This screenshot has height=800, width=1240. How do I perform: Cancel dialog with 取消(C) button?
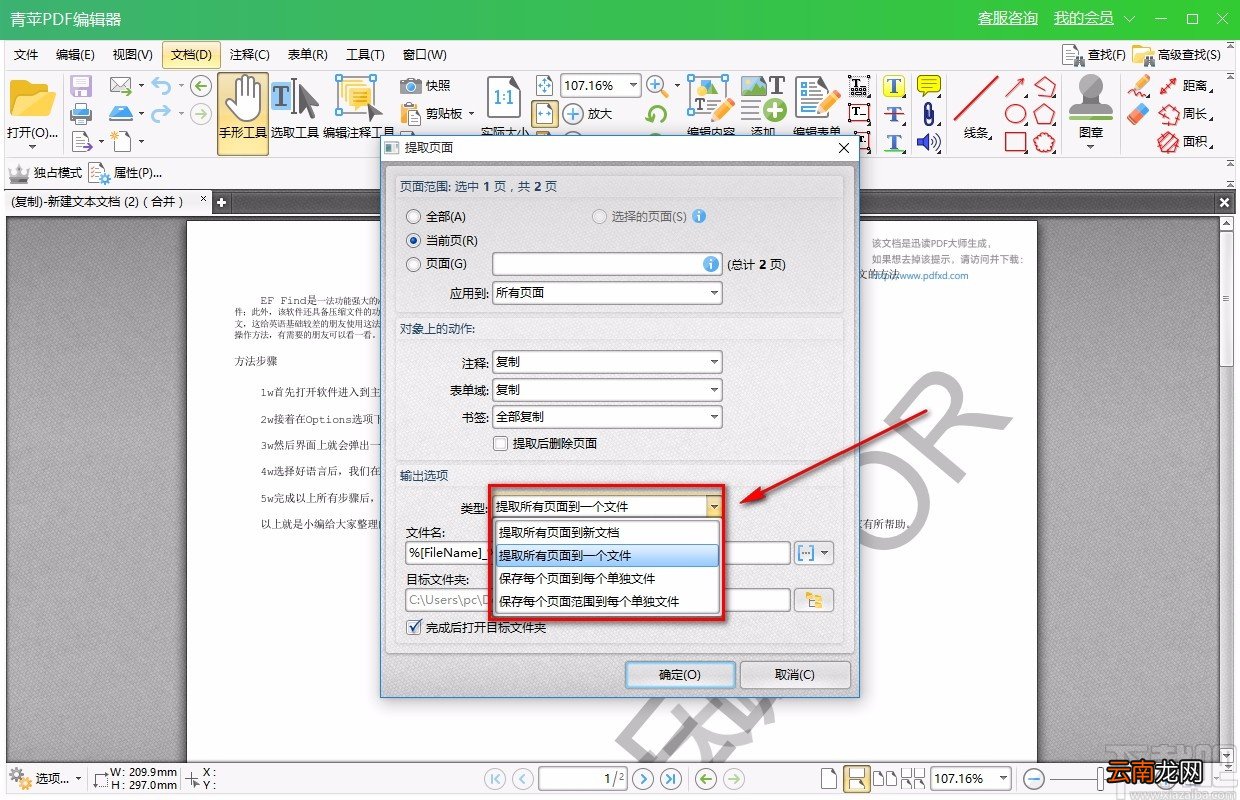point(795,674)
